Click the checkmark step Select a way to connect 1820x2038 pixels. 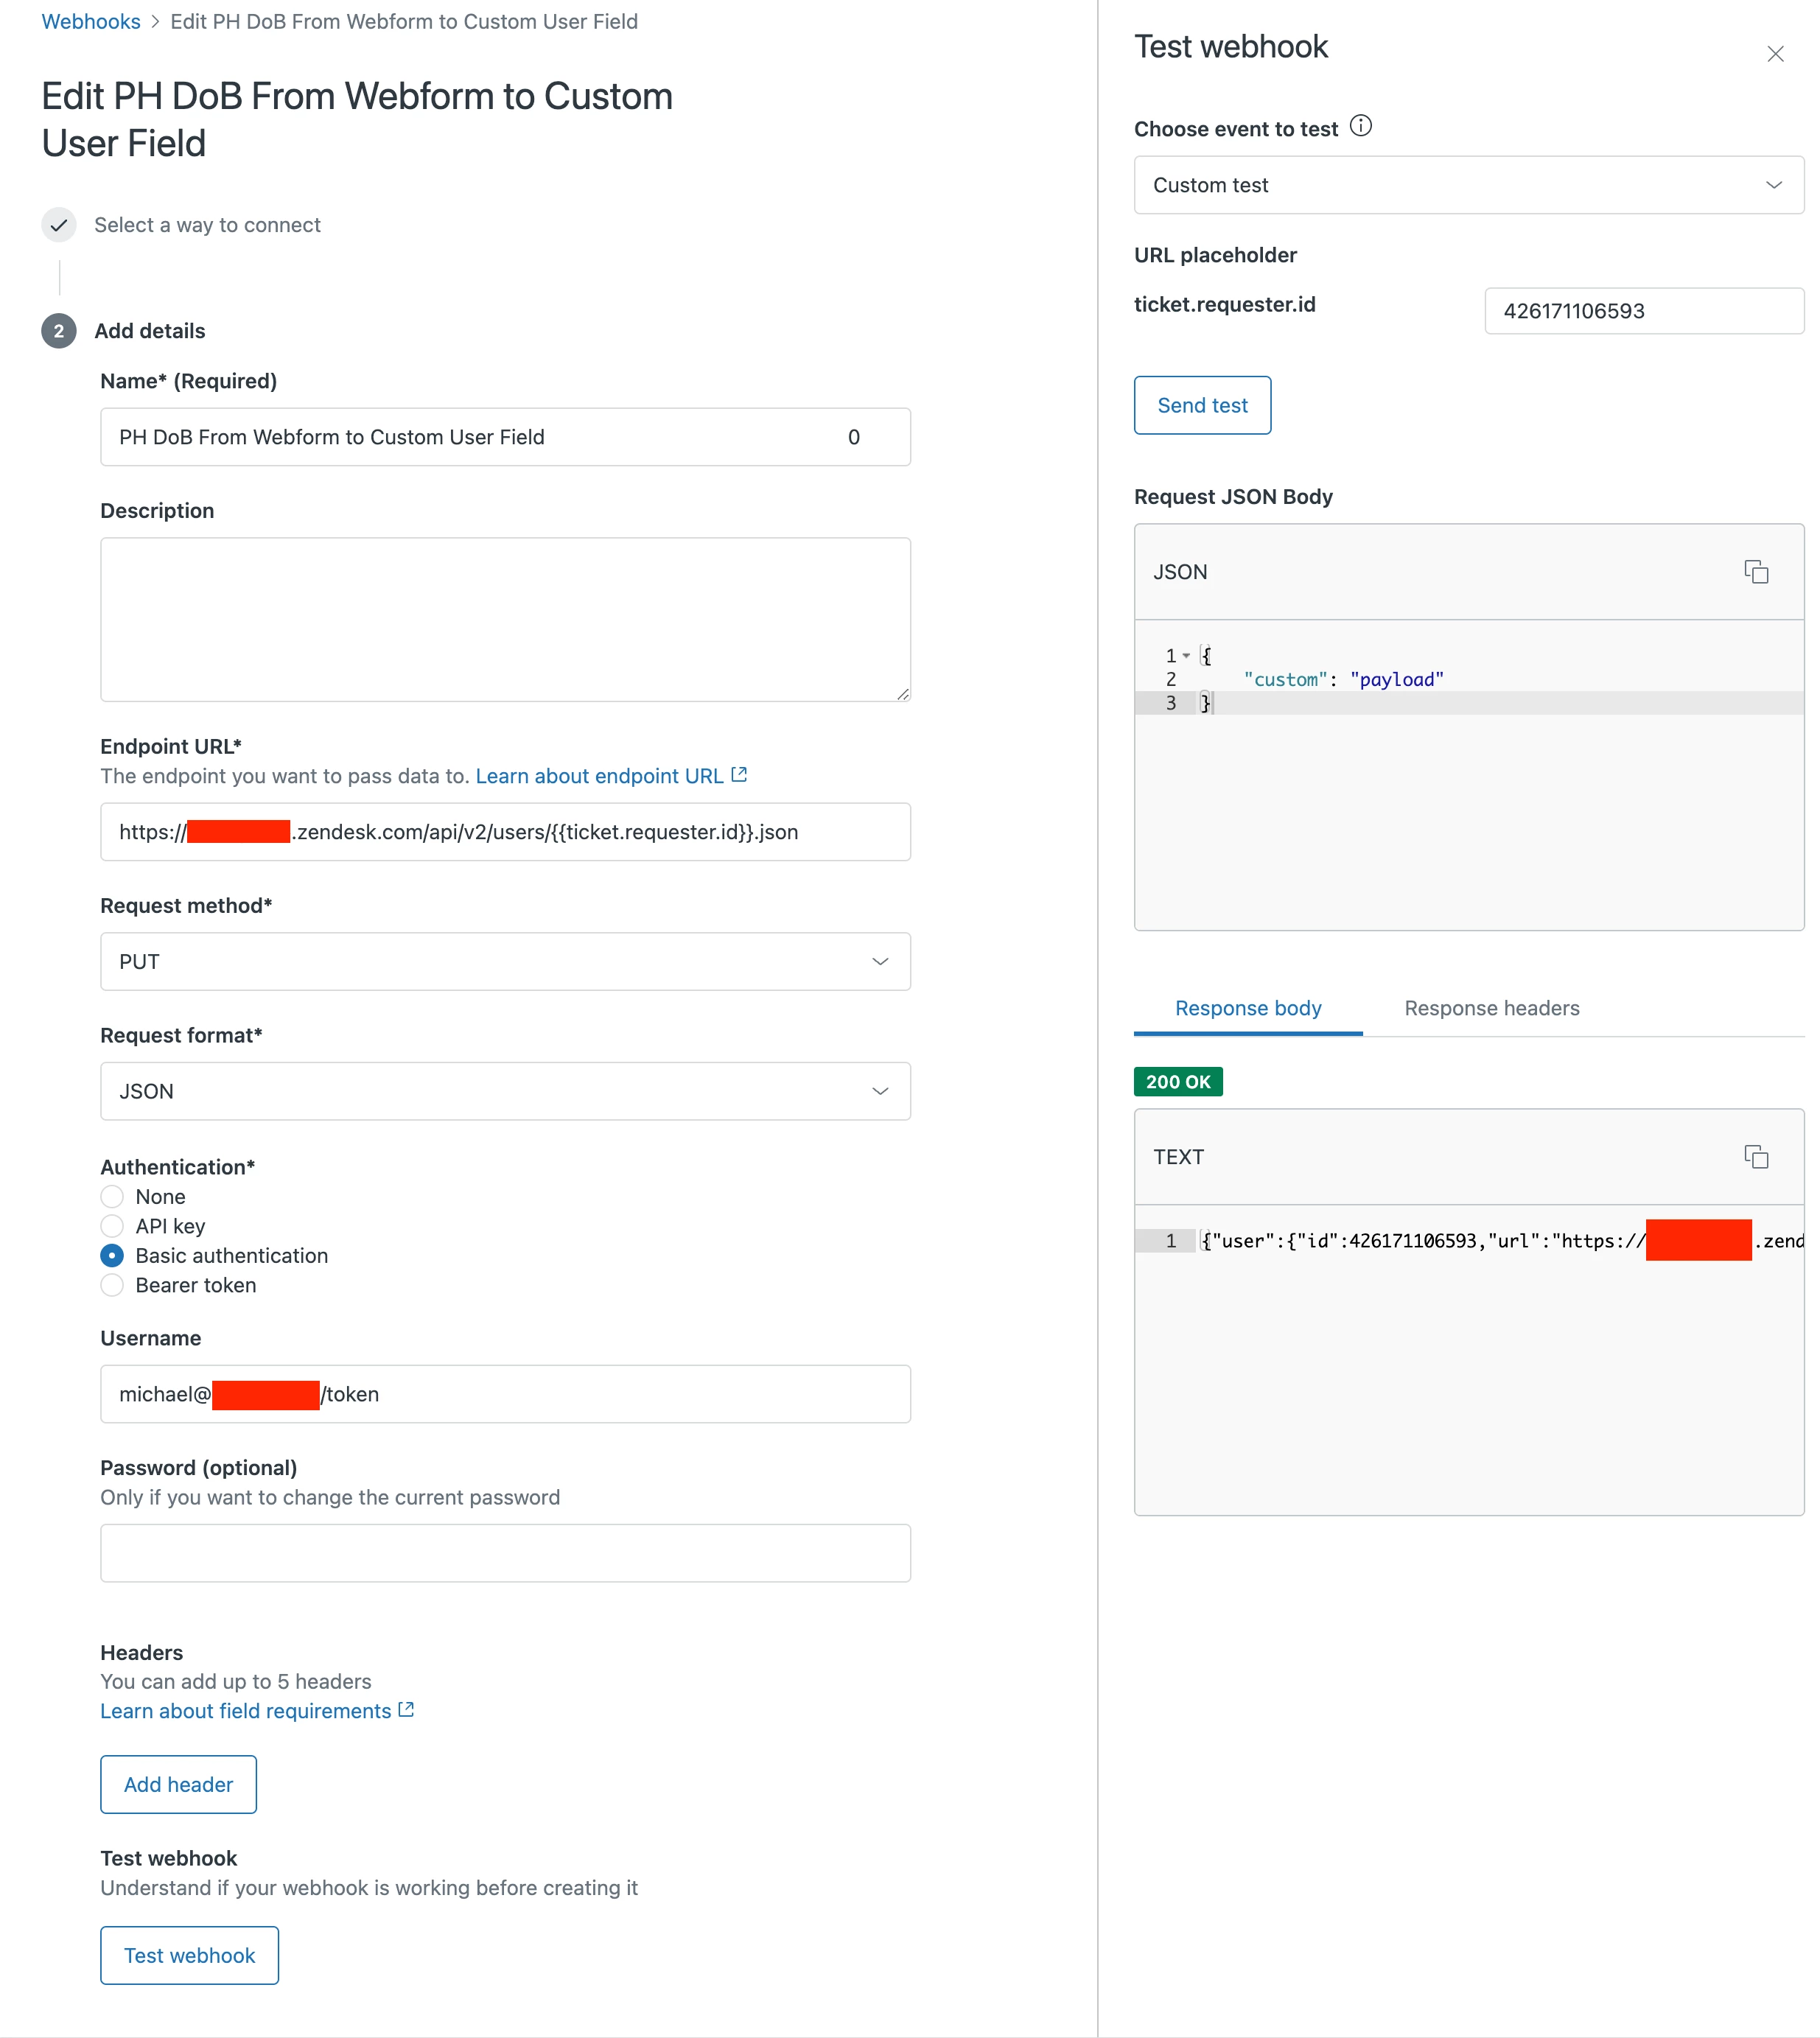coord(59,225)
